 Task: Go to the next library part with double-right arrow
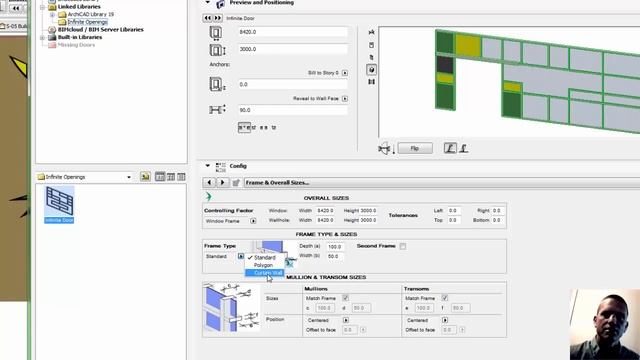(x=218, y=18)
